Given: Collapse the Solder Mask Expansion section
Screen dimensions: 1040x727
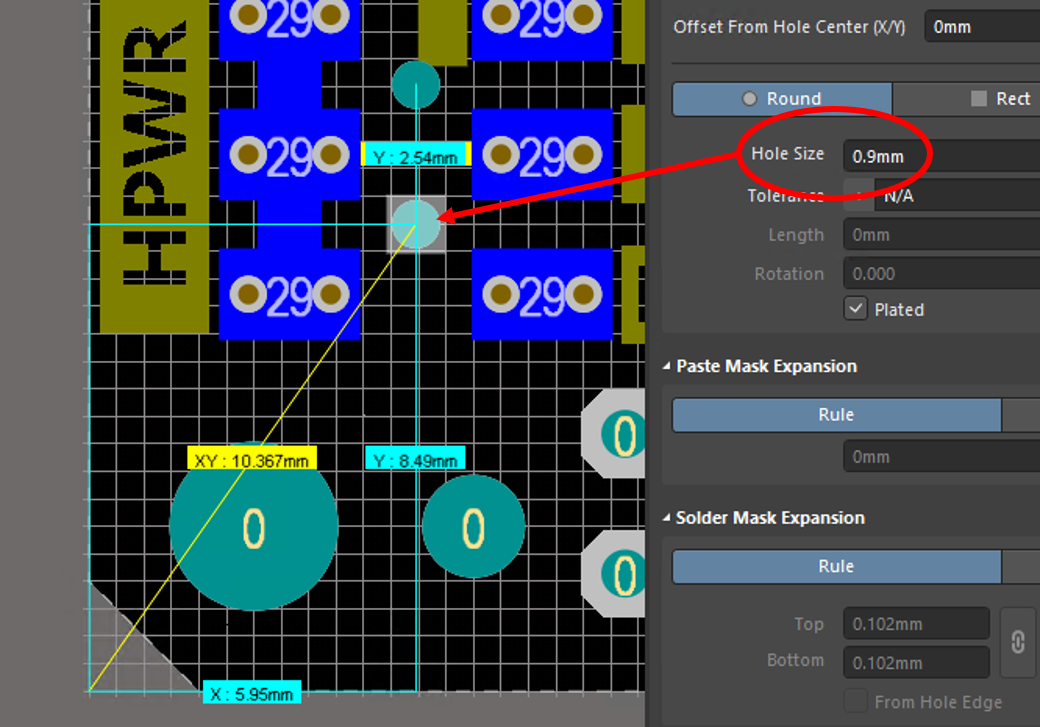Looking at the screenshot, I should 667,517.
